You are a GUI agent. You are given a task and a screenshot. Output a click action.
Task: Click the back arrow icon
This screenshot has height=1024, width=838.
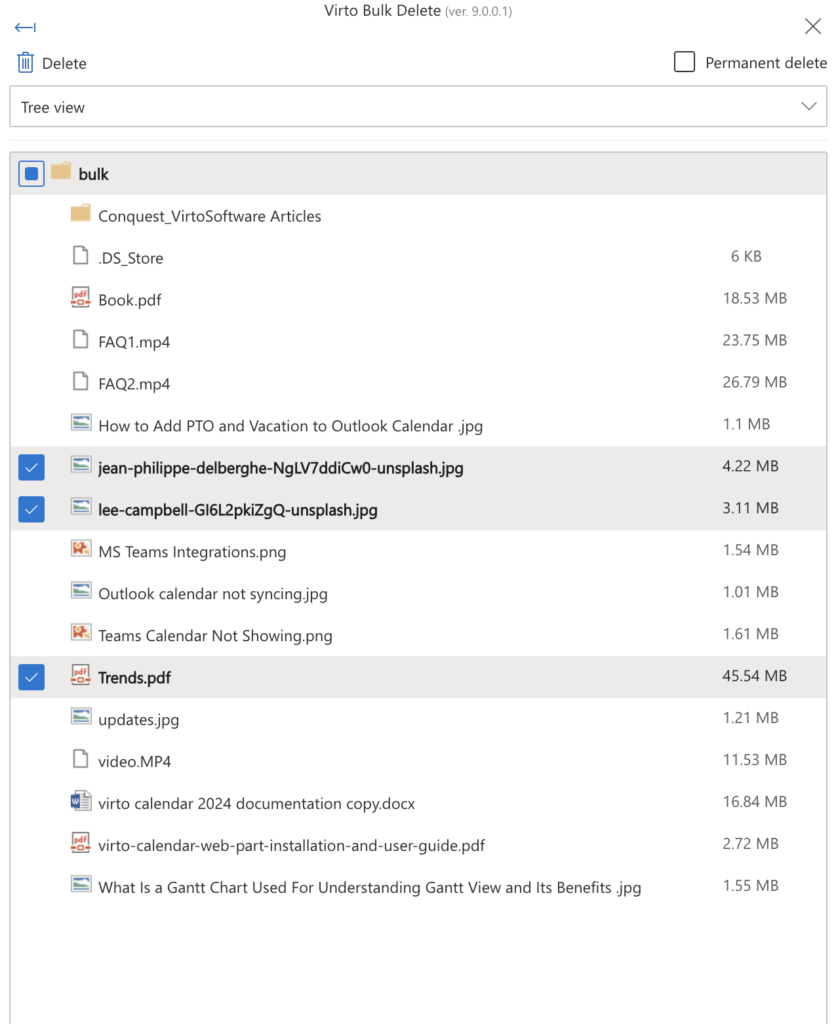[x=25, y=27]
